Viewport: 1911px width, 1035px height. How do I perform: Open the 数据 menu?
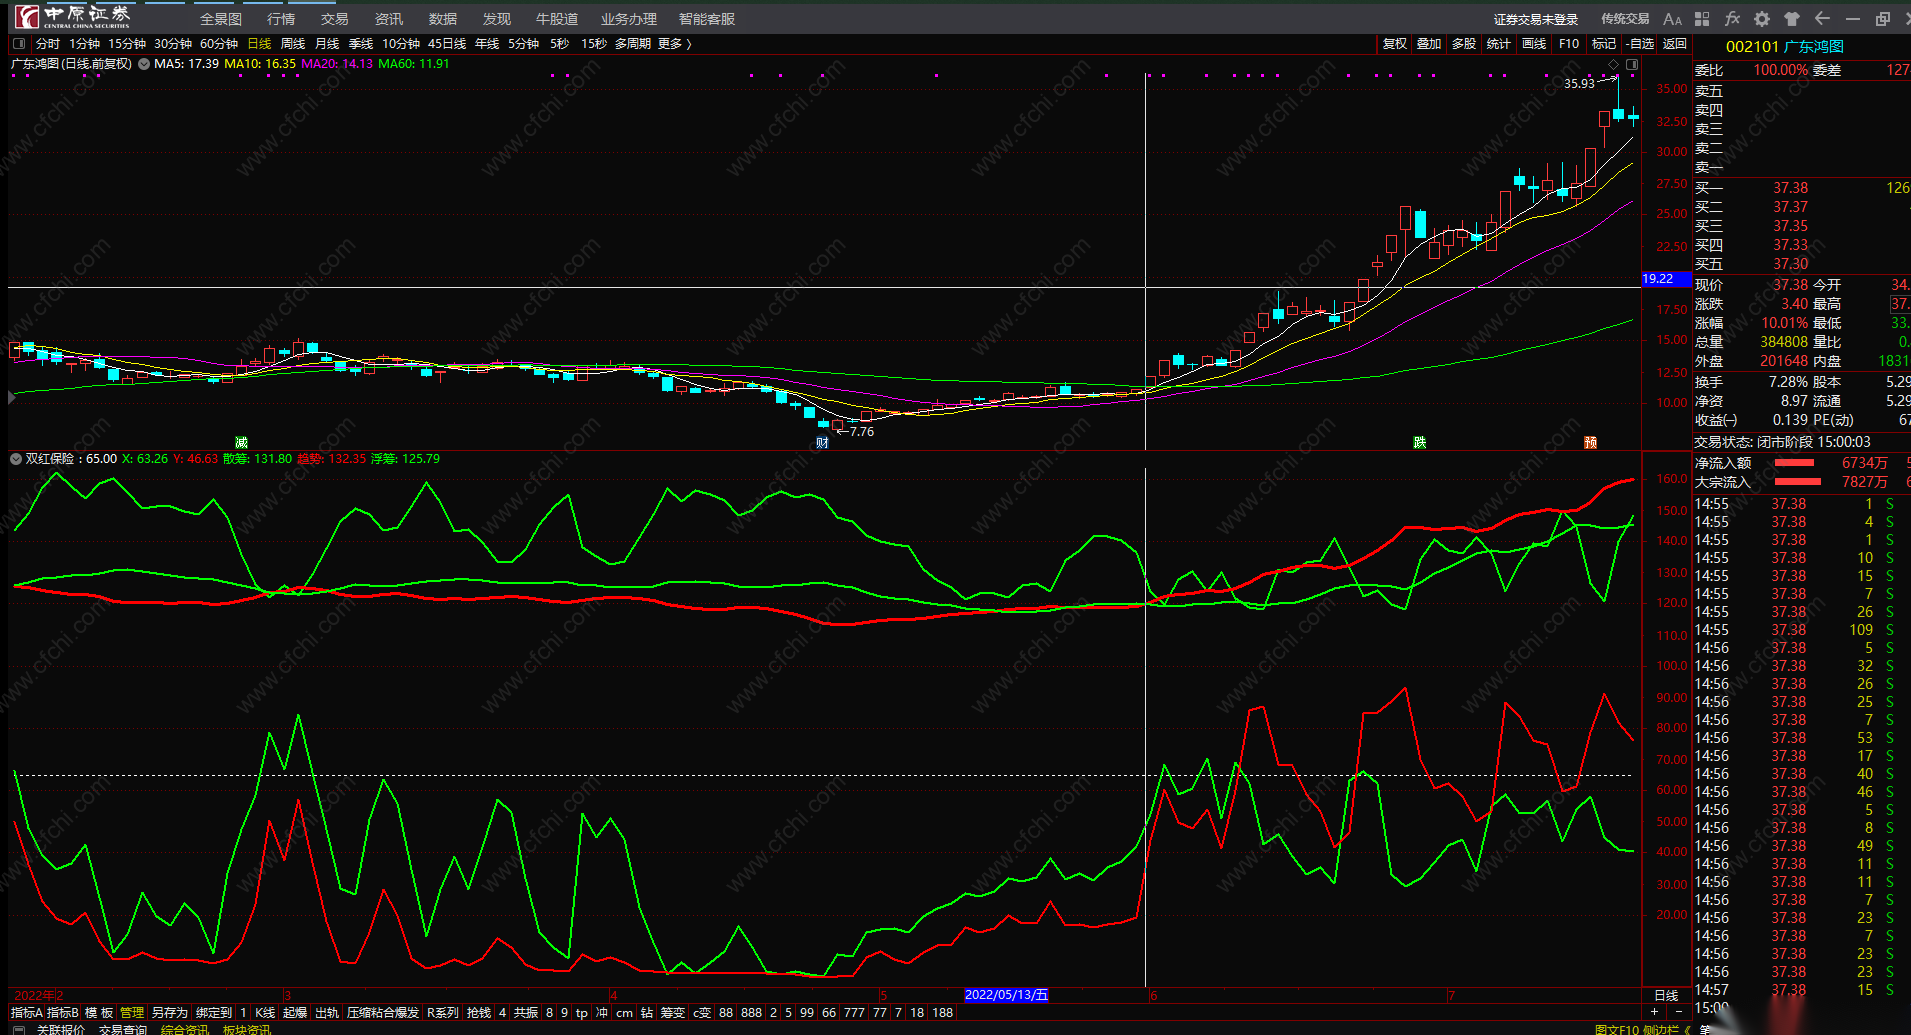coord(443,19)
